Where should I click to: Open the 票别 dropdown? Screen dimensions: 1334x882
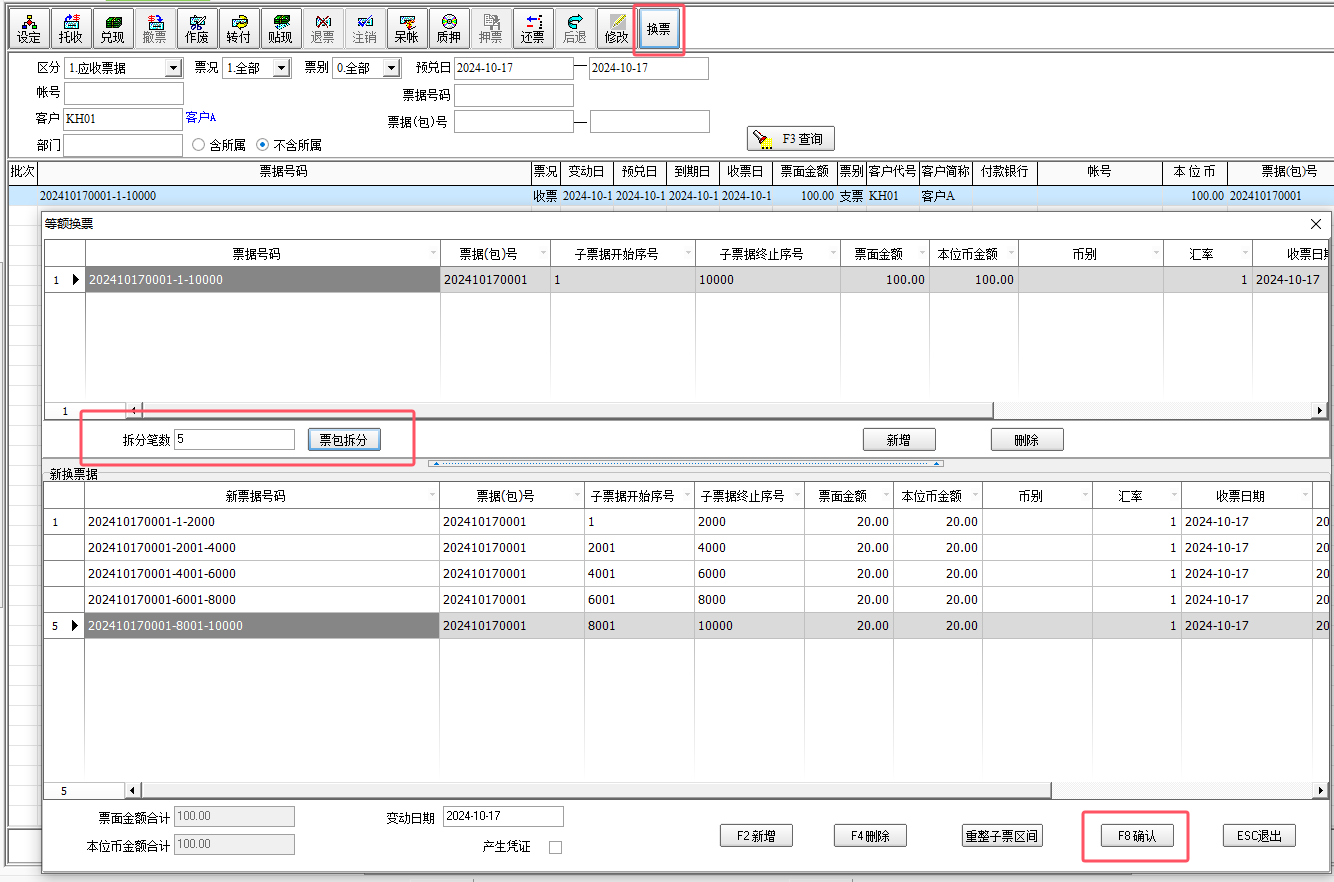point(391,68)
